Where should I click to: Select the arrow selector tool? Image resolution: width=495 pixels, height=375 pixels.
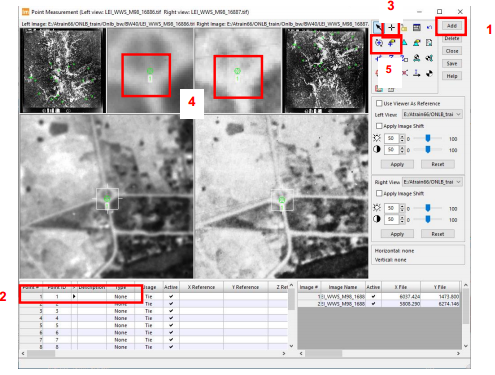click(x=378, y=28)
